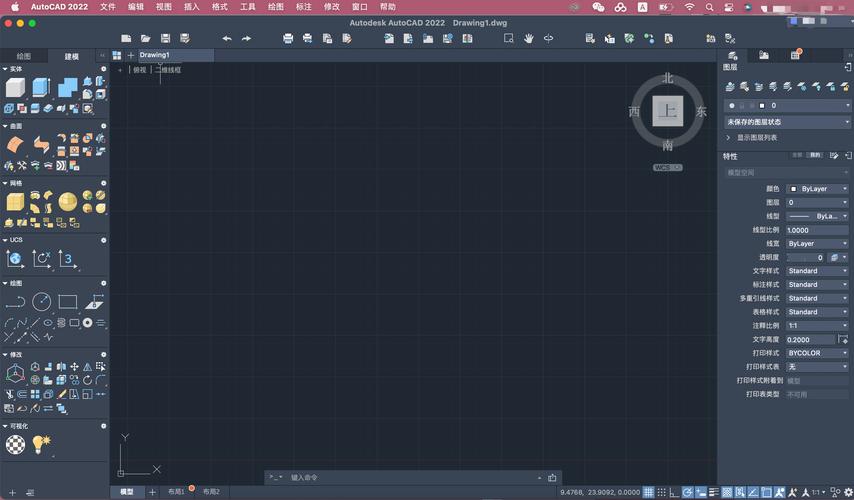Open the current layer dropdown

[x=787, y=105]
